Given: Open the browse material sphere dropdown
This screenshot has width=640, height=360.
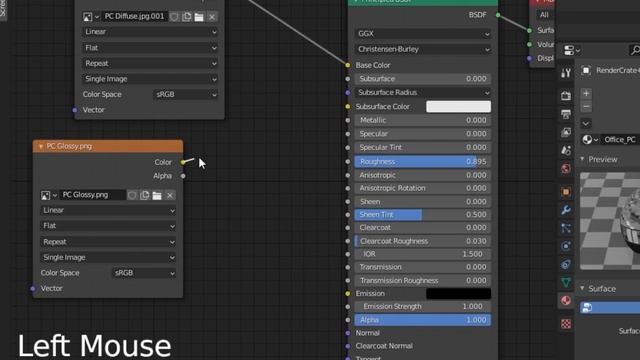Looking at the screenshot, I should pyautogui.click(x=590, y=140).
